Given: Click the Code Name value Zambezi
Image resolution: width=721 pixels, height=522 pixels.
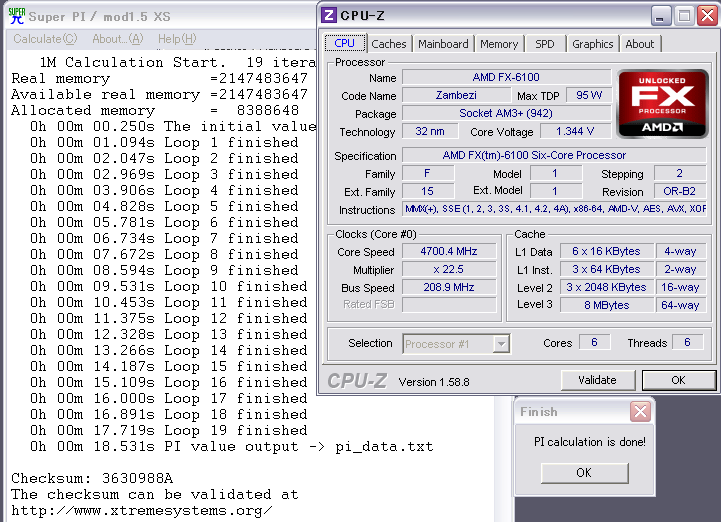Looking at the screenshot, I should pos(456,95).
